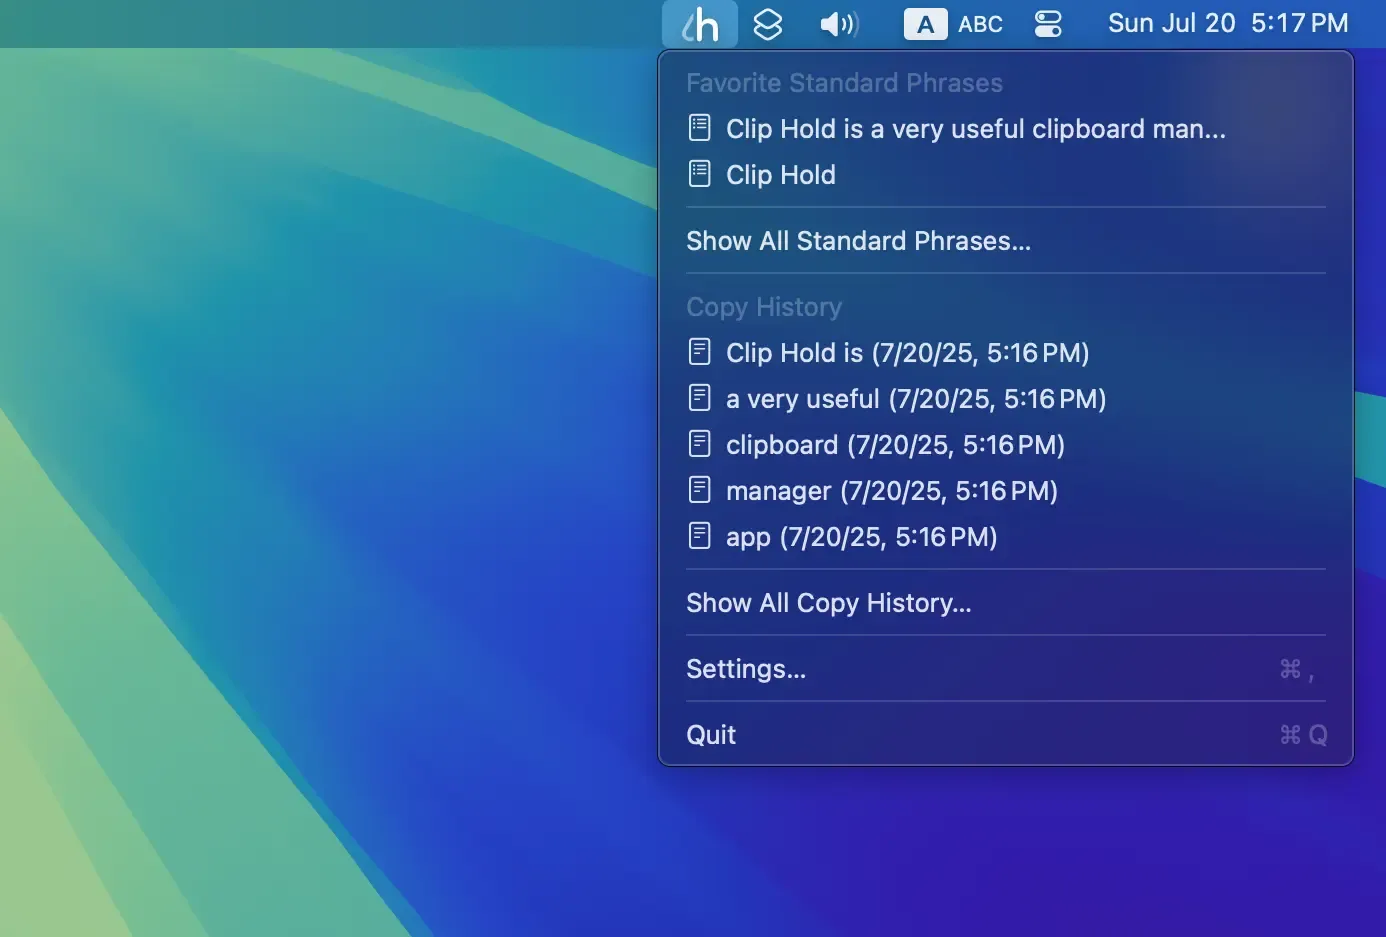1386x937 pixels.
Task: Click the date and time clock
Action: [x=1228, y=23]
